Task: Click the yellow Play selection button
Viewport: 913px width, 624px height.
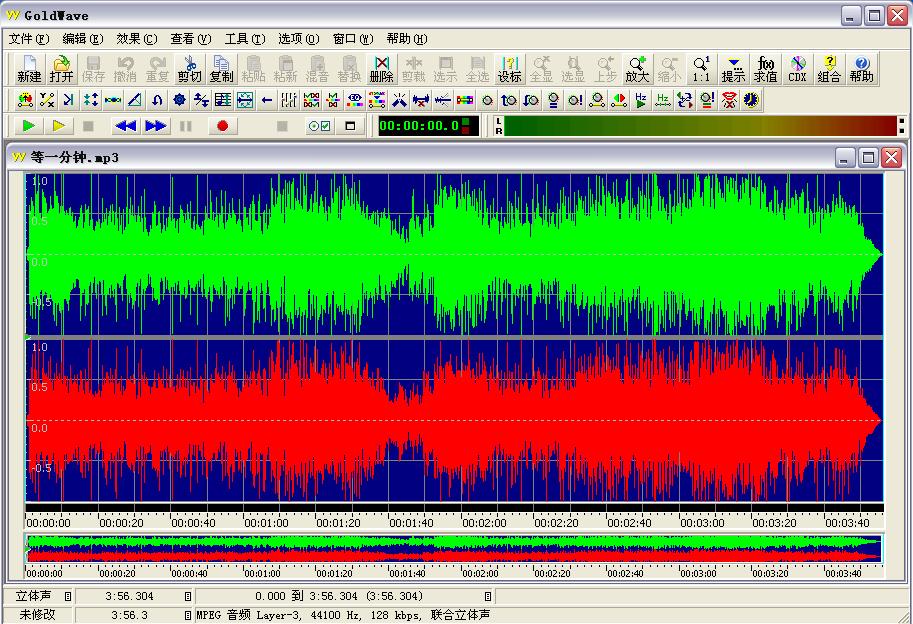Action: [59, 126]
